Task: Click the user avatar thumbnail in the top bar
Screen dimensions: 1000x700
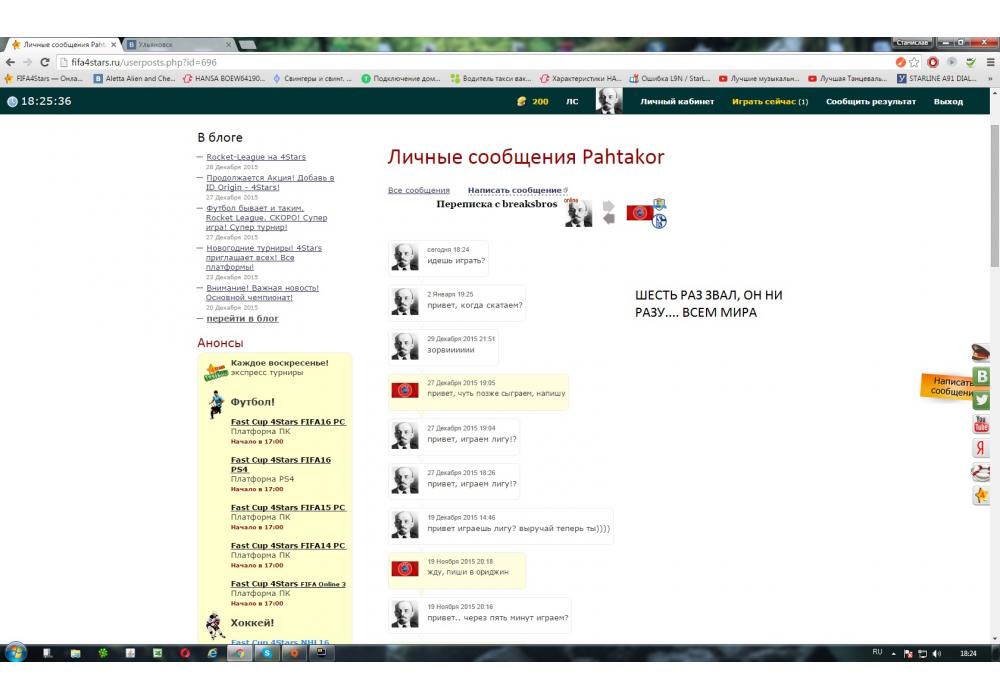Action: (x=609, y=101)
